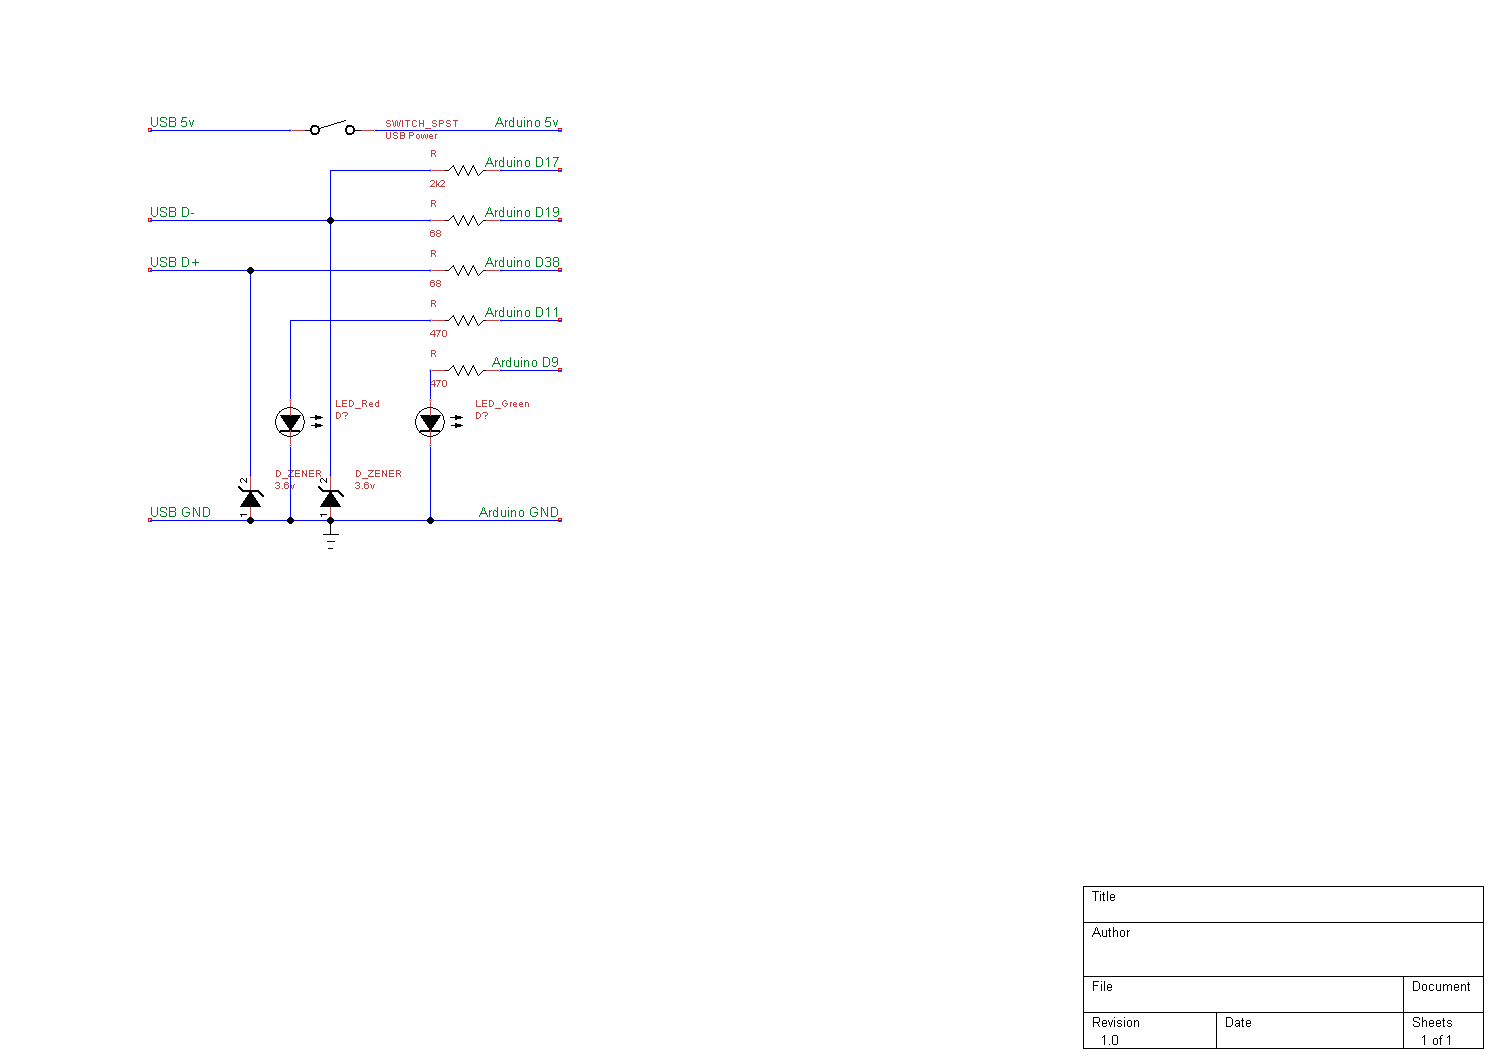This screenshot has height=1060, width=1495.
Task: Click the "470" value below Arduino D11 resistor
Action: 439,334
